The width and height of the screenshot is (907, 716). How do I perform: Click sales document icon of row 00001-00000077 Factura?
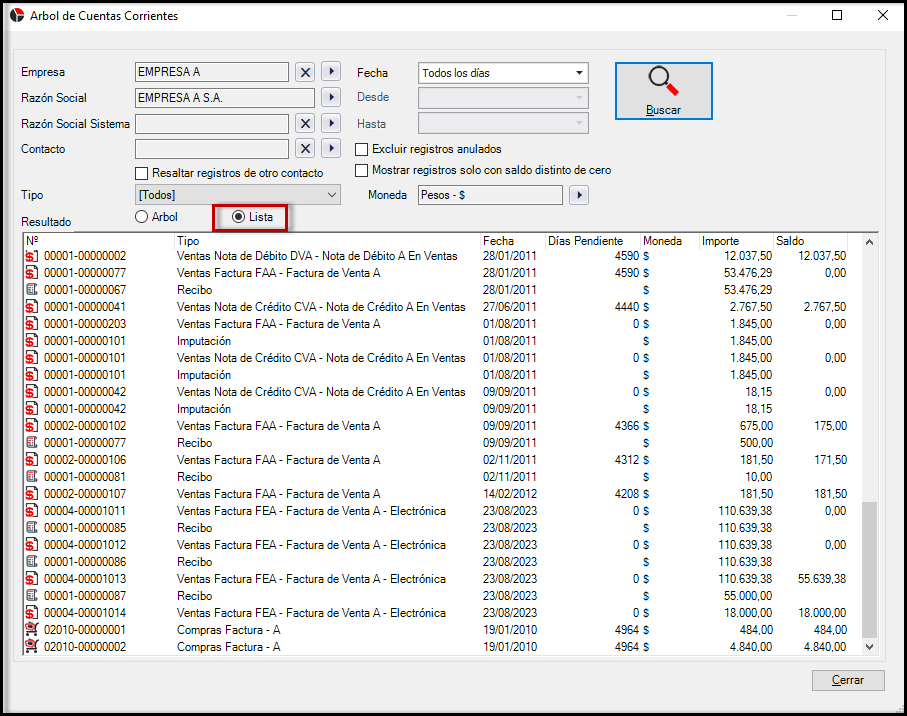(32, 272)
